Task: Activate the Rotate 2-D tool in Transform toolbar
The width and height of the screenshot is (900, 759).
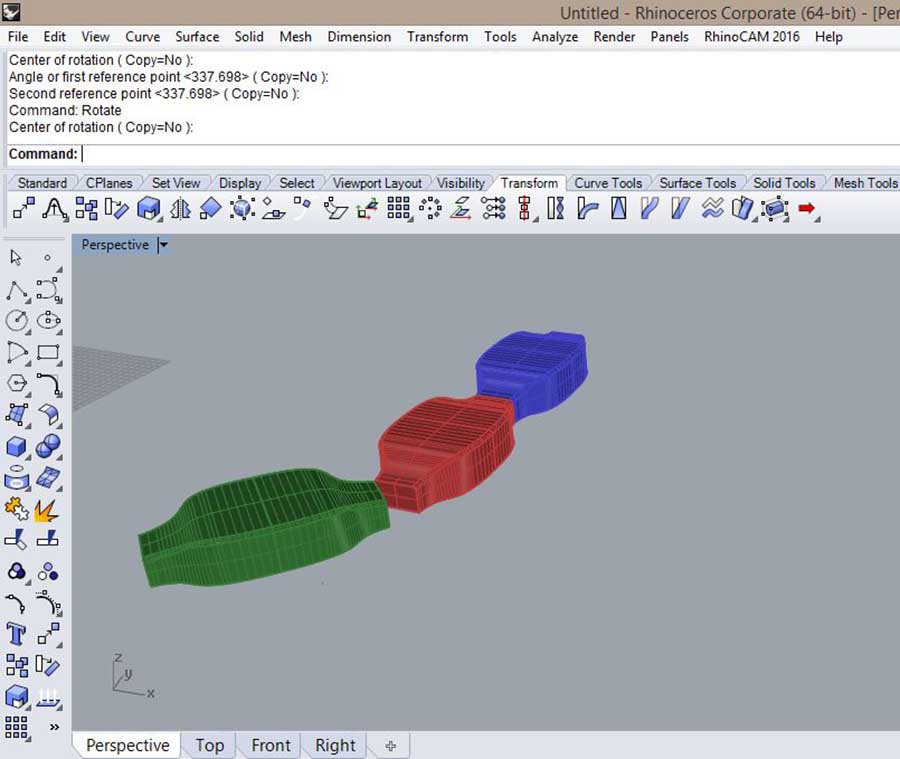Action: (117, 208)
